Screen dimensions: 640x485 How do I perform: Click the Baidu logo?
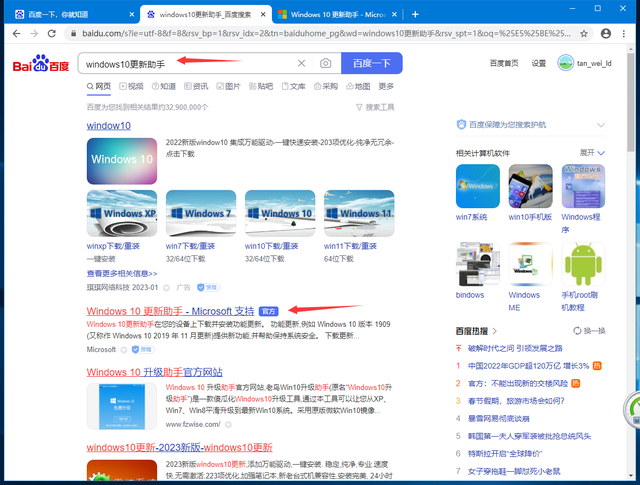pos(41,63)
